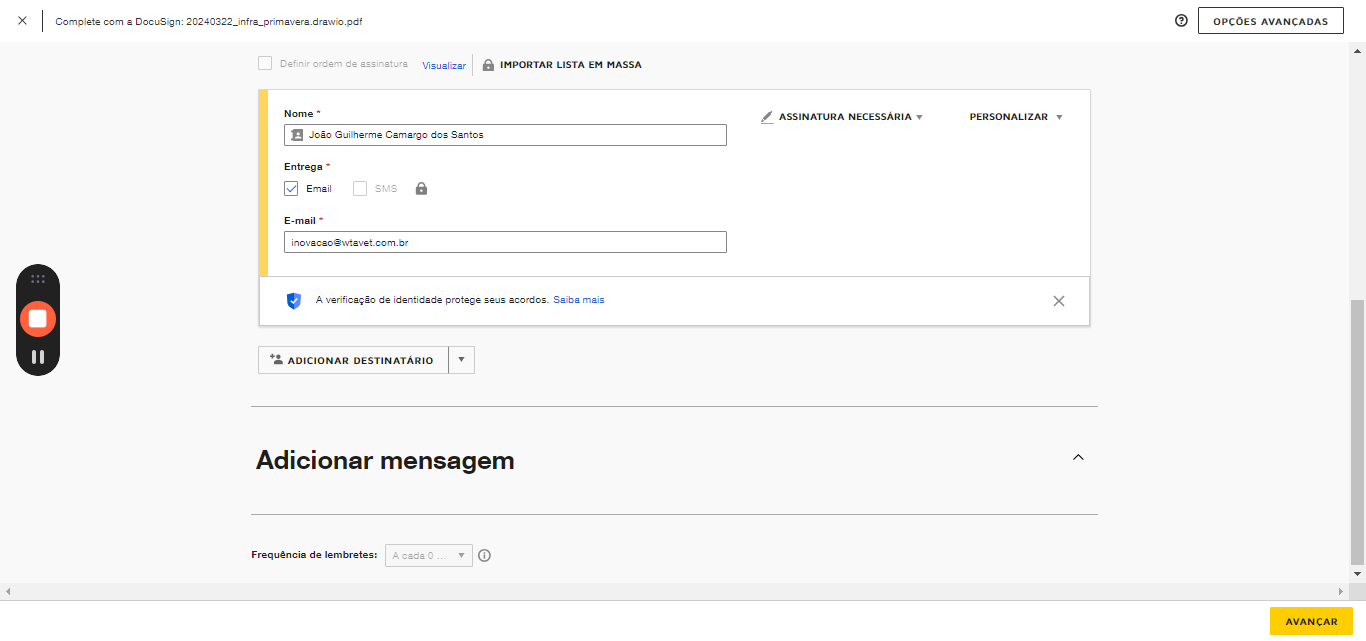Click the recorder drag handle dots

coord(38,279)
